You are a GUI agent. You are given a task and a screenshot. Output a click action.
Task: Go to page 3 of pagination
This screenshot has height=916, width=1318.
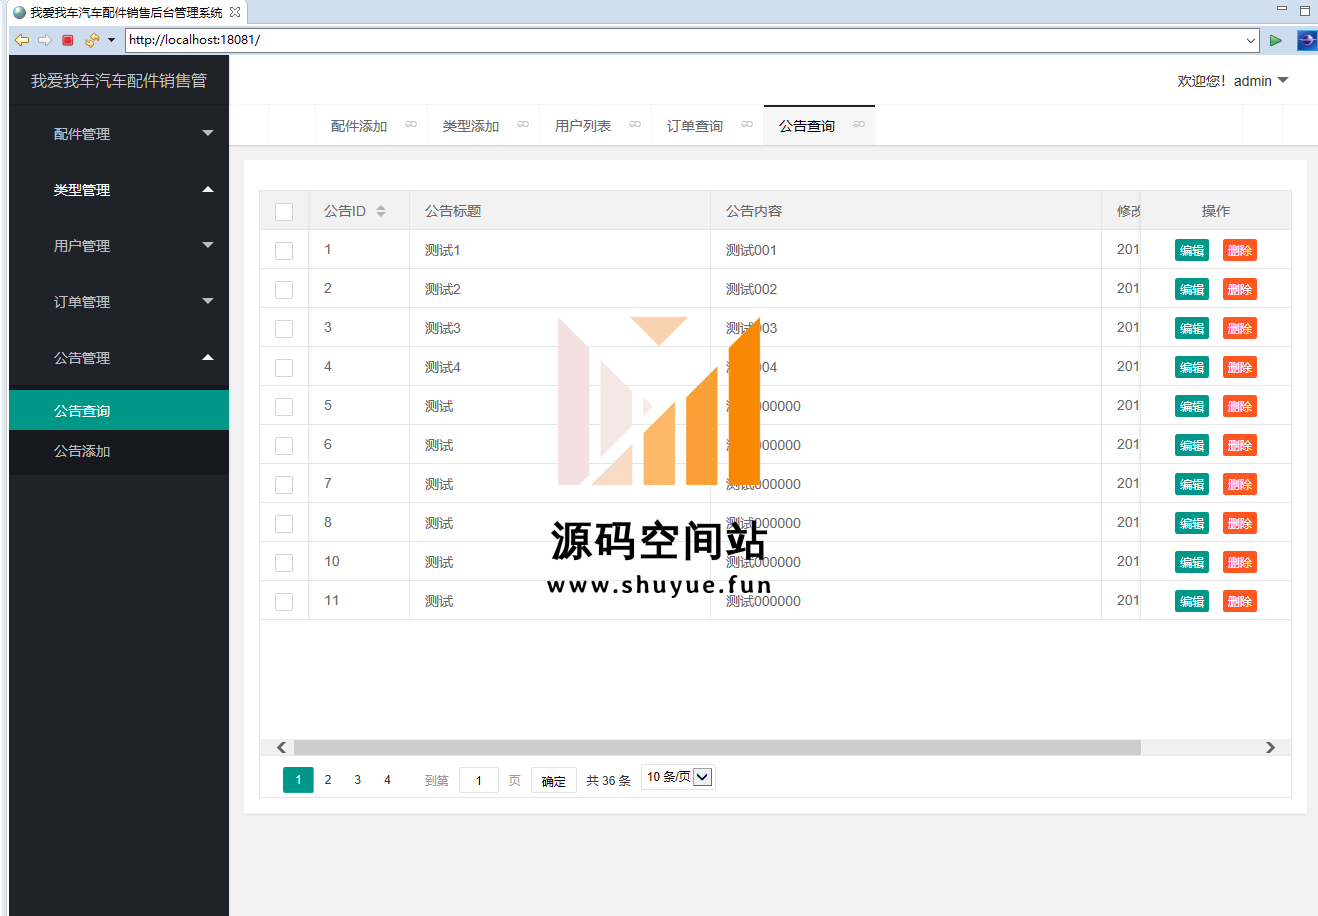[x=358, y=780]
